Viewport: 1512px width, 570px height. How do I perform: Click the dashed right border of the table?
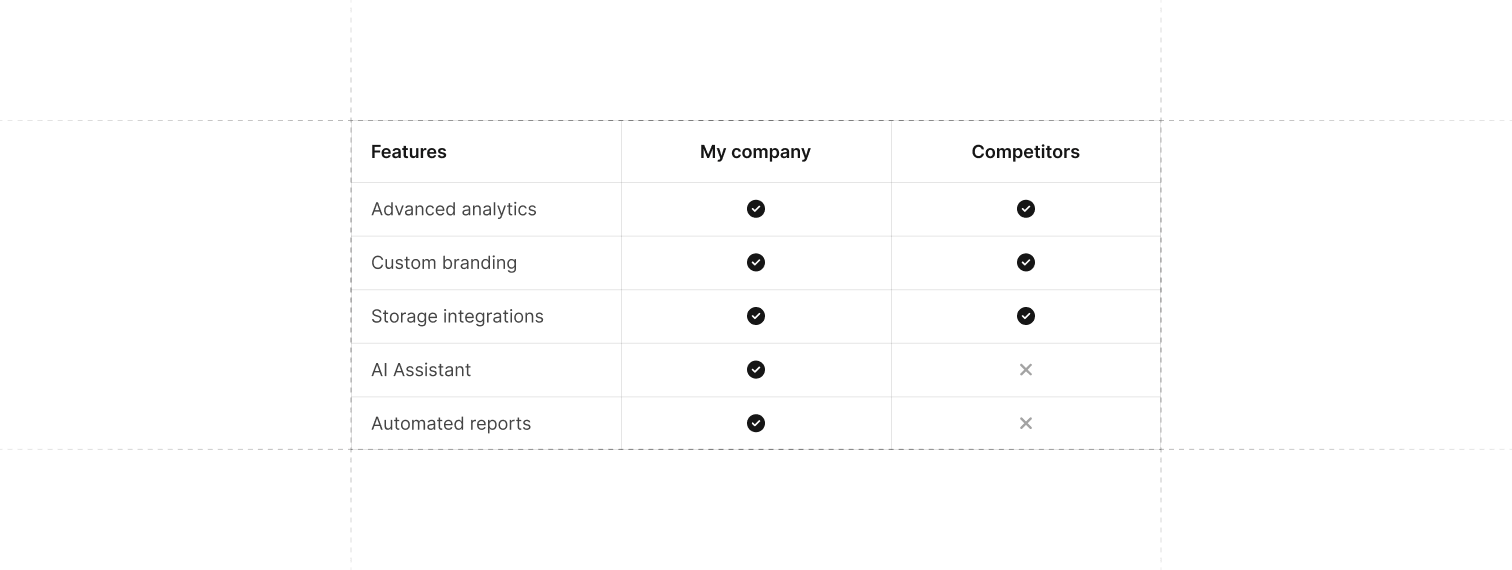tap(1161, 285)
